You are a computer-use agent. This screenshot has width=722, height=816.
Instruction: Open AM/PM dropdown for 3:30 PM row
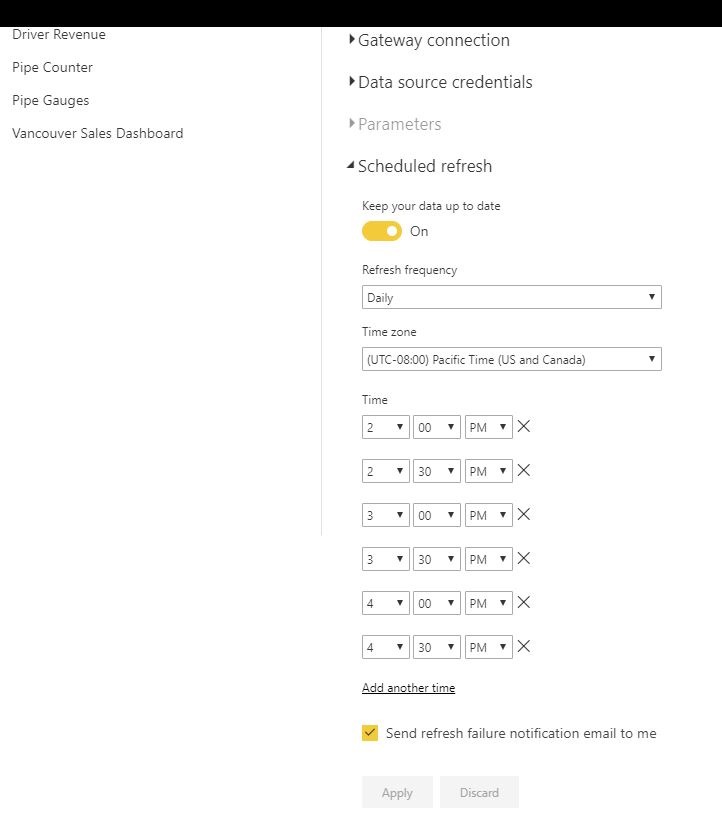[x=489, y=559]
